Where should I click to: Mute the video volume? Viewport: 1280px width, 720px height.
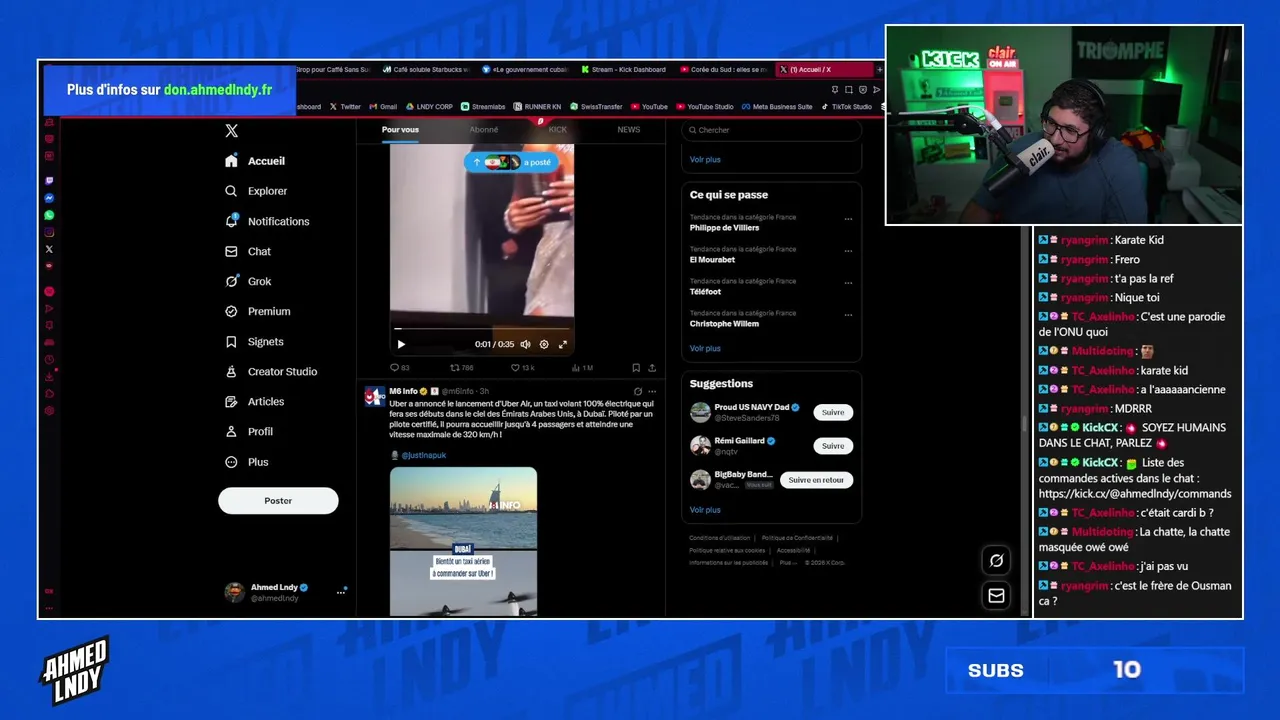[525, 344]
